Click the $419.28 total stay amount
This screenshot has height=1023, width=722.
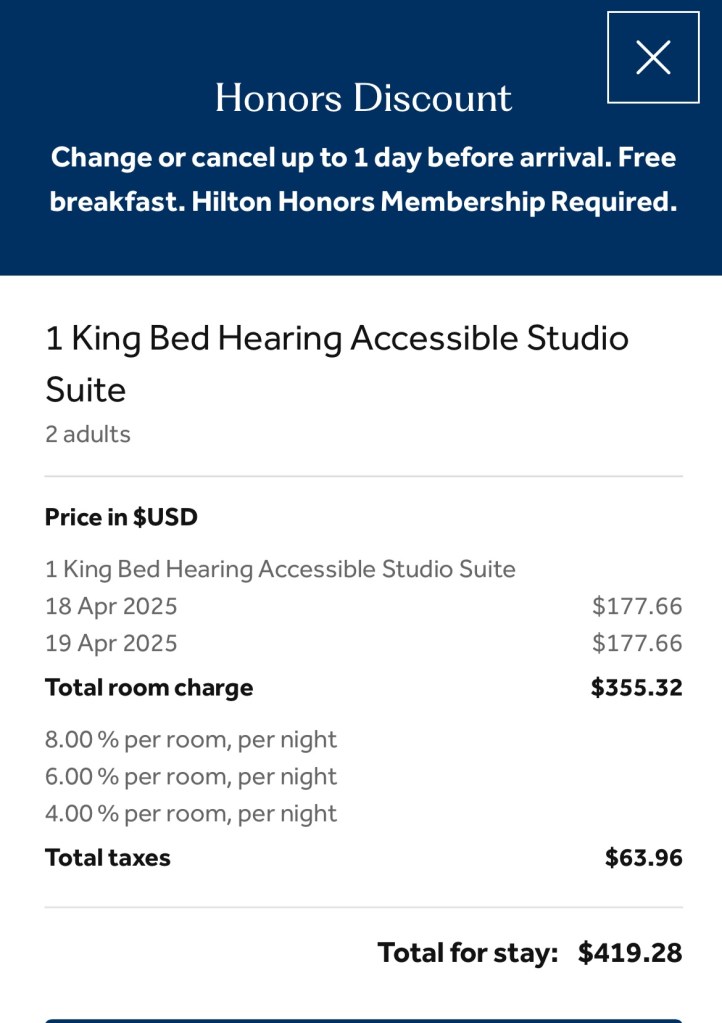630,953
